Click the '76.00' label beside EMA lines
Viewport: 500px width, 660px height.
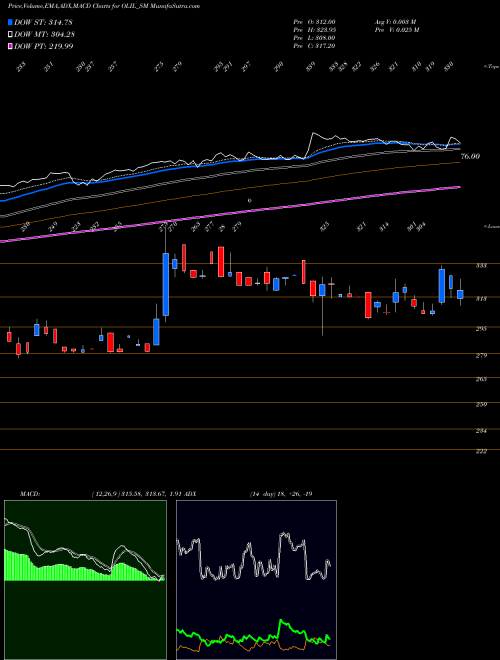click(471, 156)
